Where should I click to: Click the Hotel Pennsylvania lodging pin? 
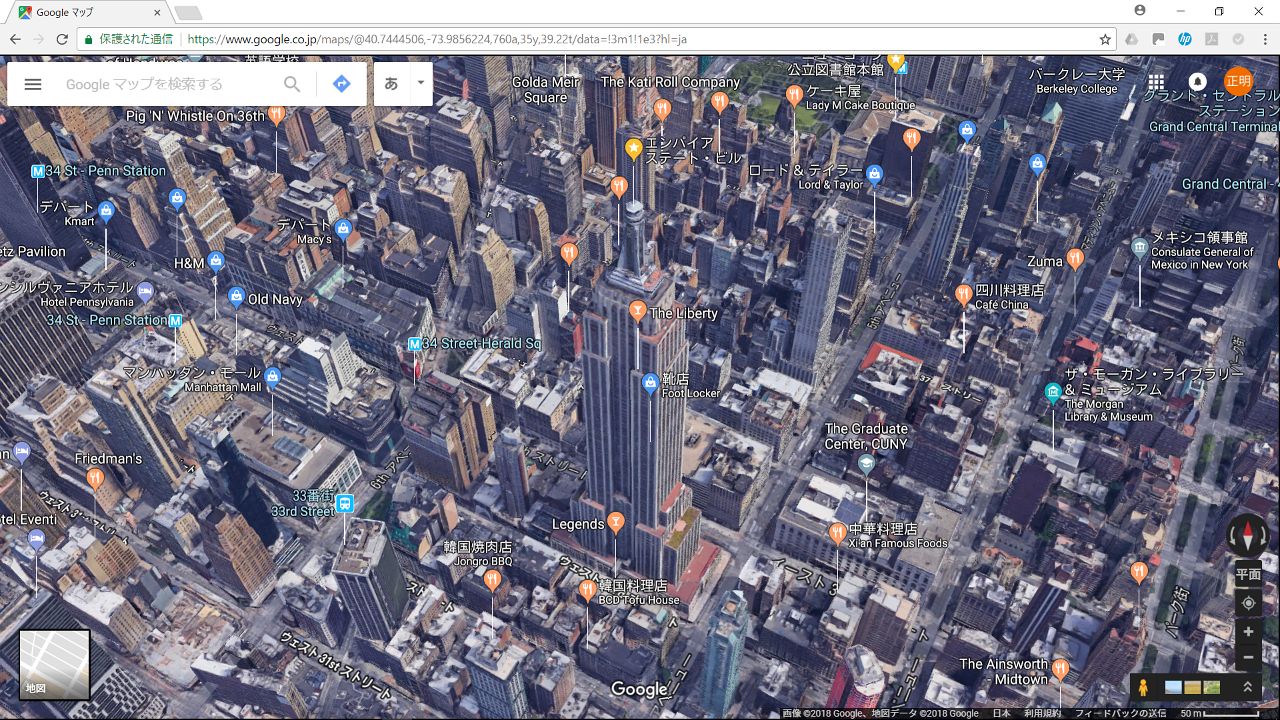coord(145,292)
